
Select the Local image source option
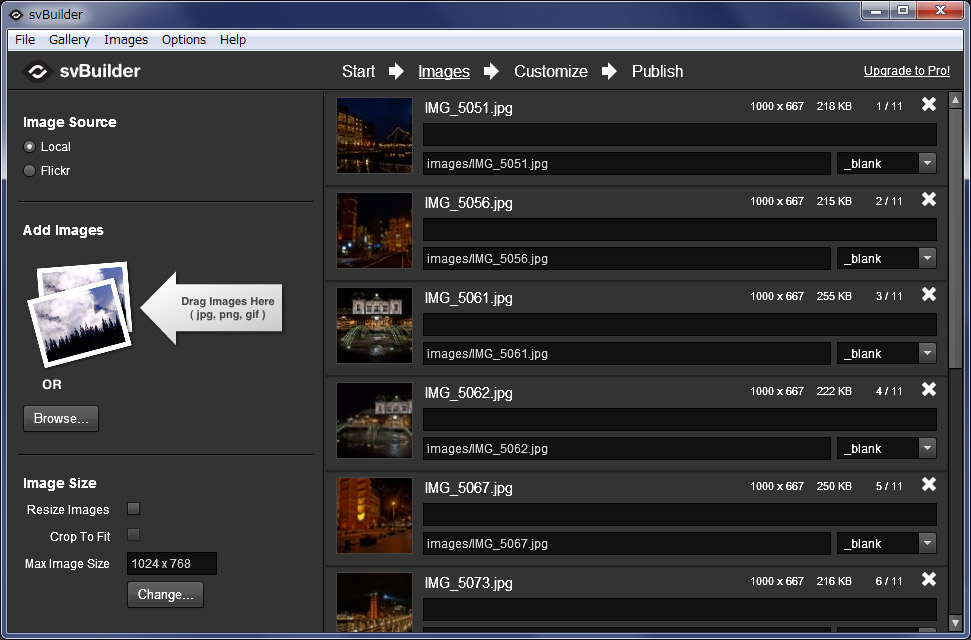point(30,147)
